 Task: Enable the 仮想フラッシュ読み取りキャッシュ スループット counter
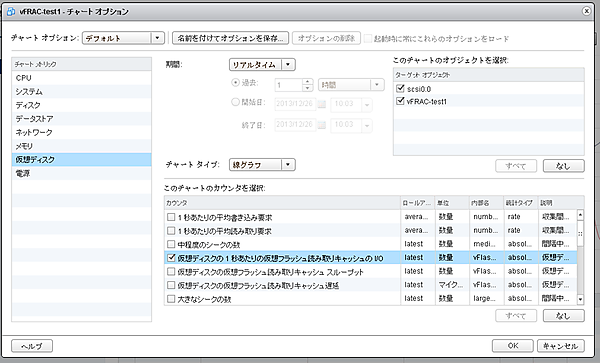(171, 272)
